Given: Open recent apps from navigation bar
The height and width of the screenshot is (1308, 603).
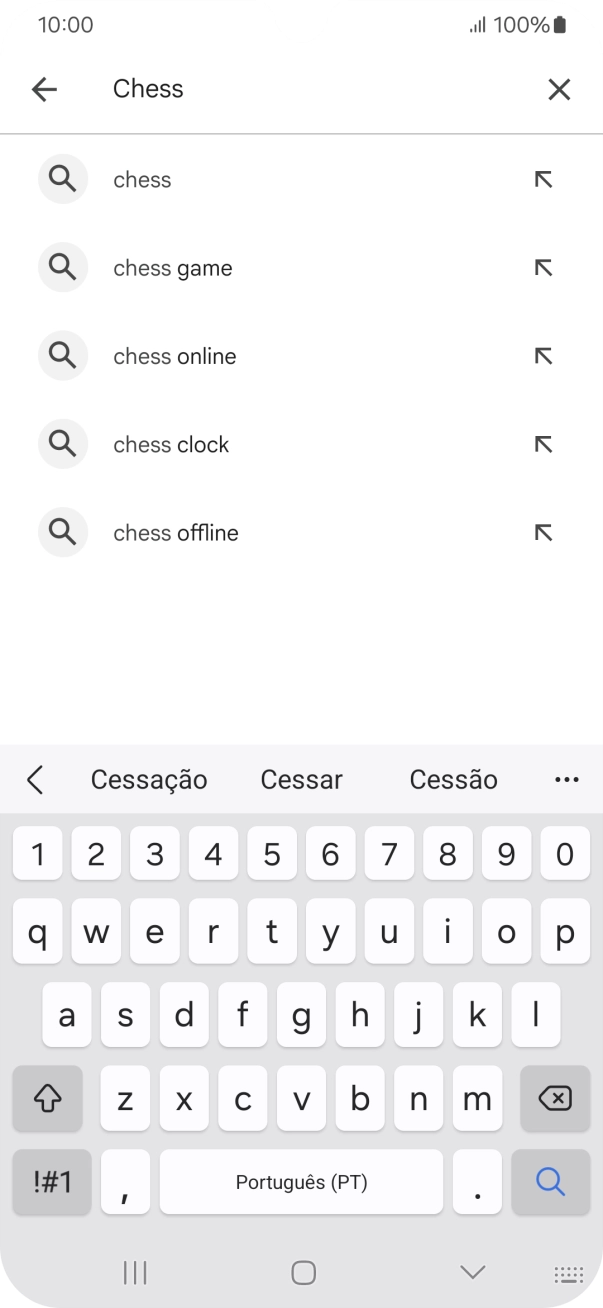Looking at the screenshot, I should [133, 1273].
